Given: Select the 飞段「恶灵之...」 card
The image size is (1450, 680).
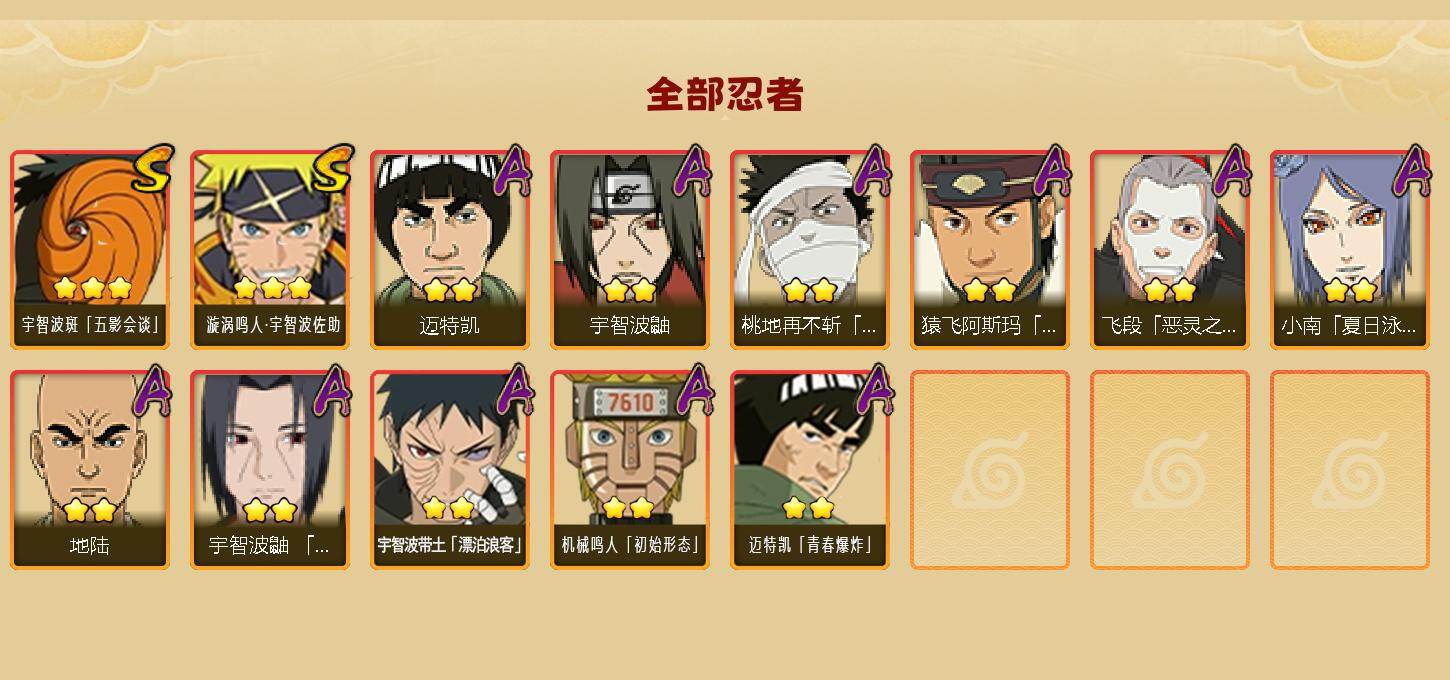Looking at the screenshot, I should pyautogui.click(x=1170, y=250).
